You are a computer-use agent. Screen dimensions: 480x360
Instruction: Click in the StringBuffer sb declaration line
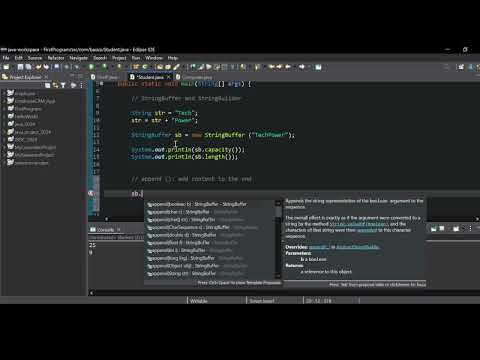213,135
